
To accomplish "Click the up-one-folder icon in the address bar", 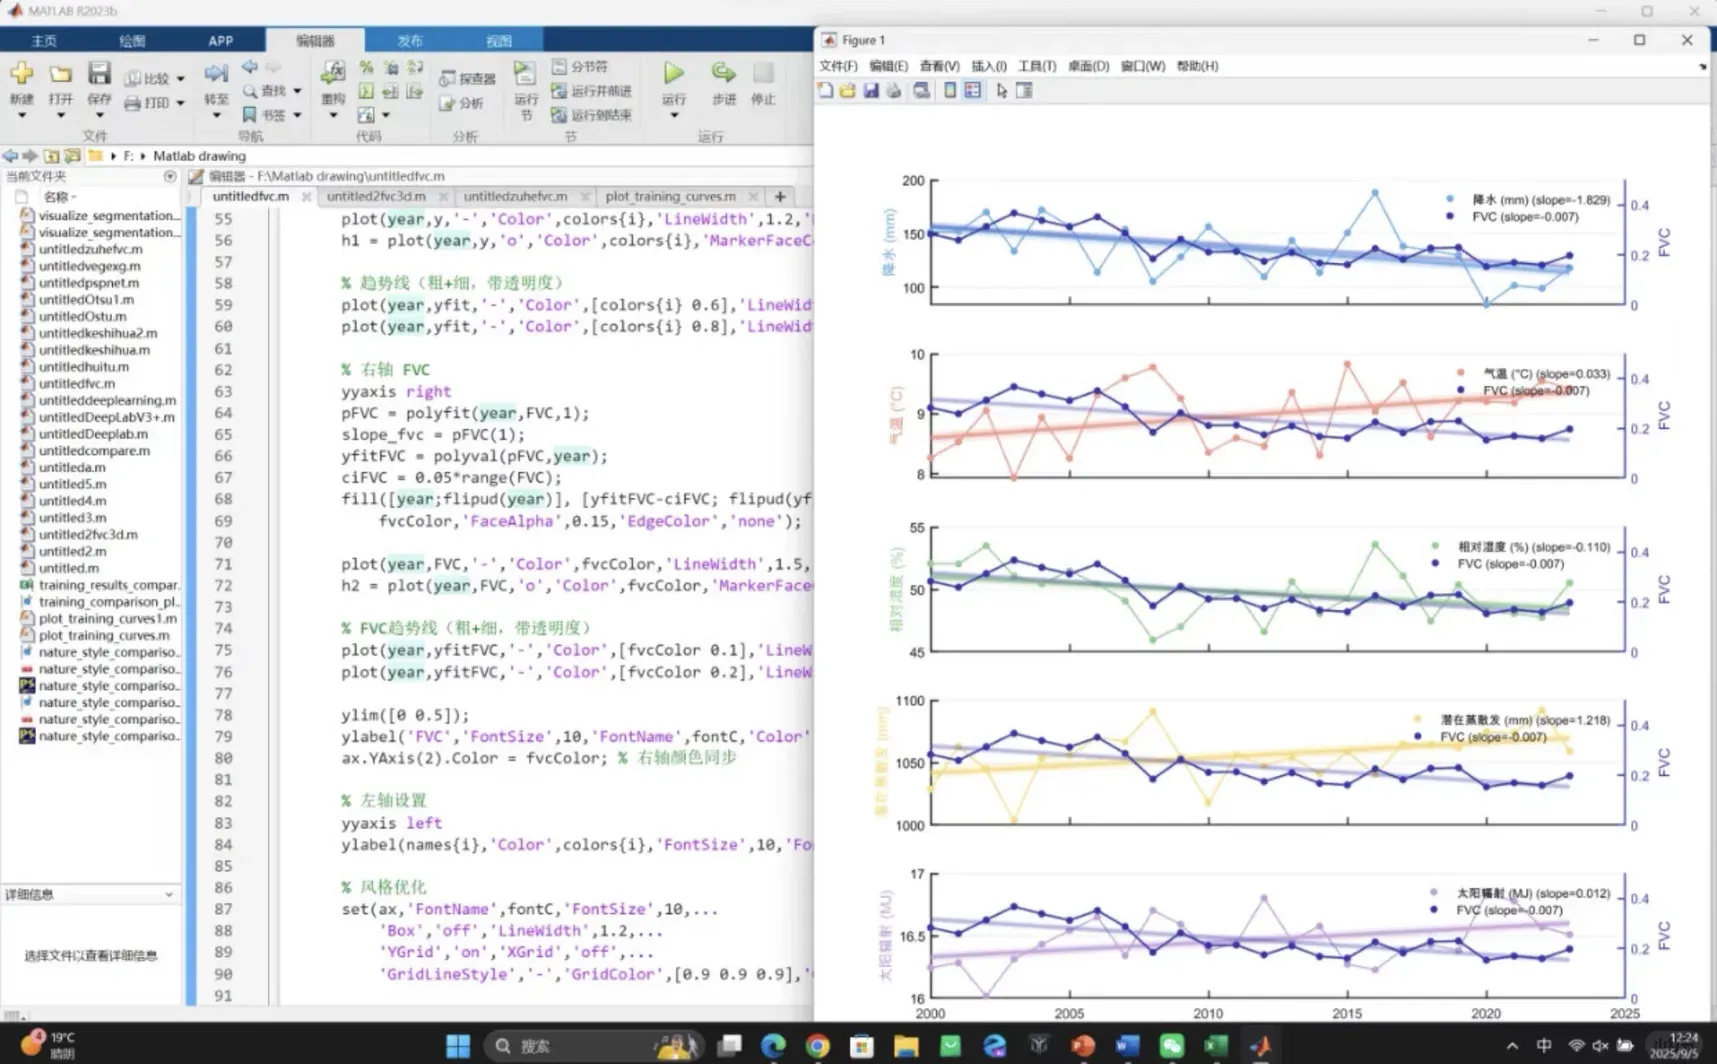I will pos(51,156).
